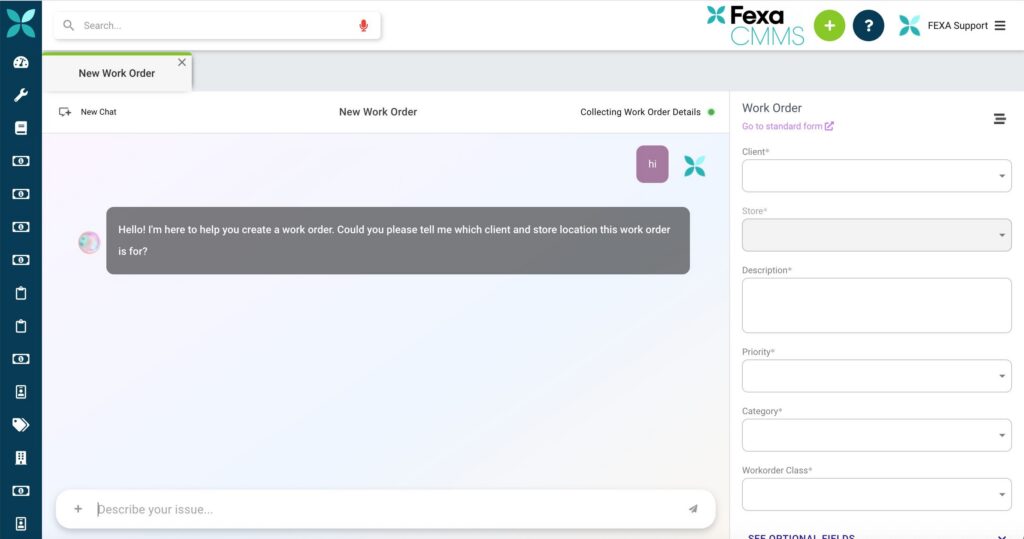Click the send arrow icon in chat
This screenshot has height=539, width=1024.
coord(692,509)
